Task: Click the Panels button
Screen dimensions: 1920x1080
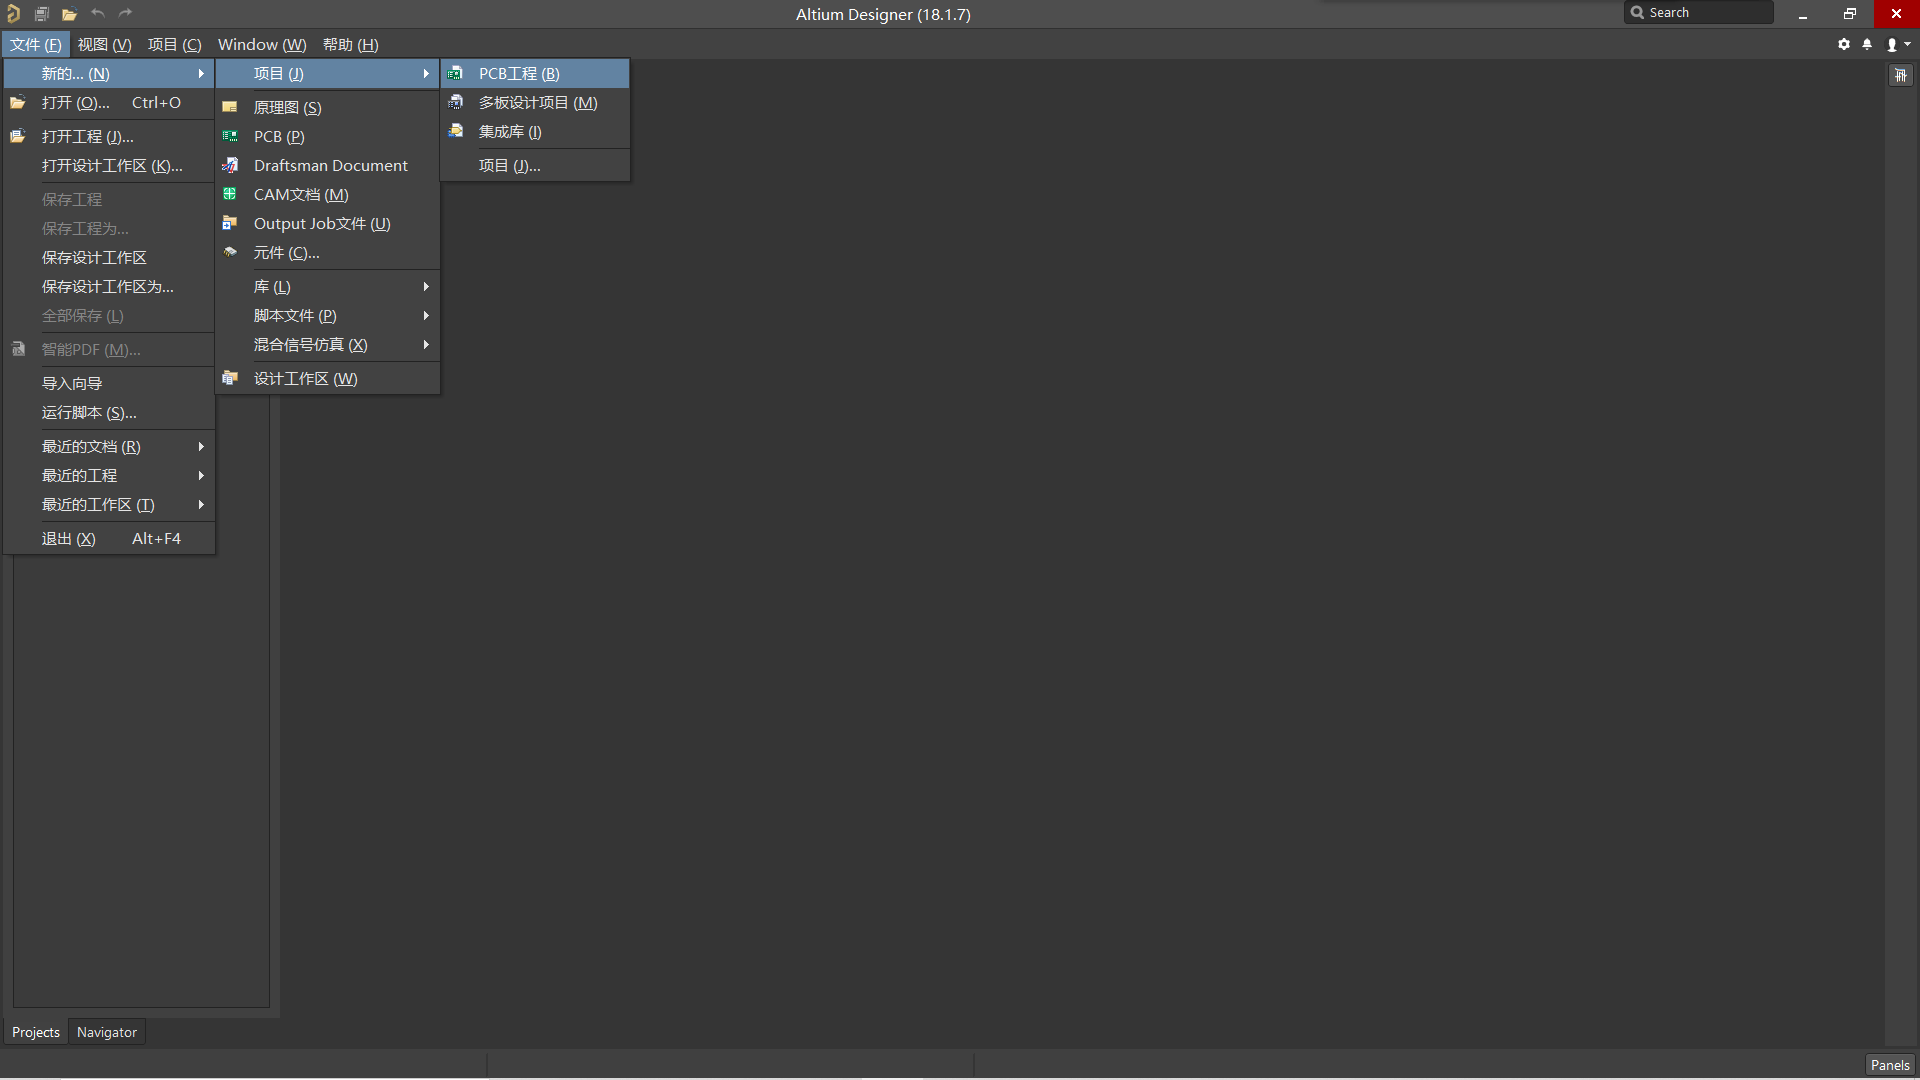Action: 1890,1065
